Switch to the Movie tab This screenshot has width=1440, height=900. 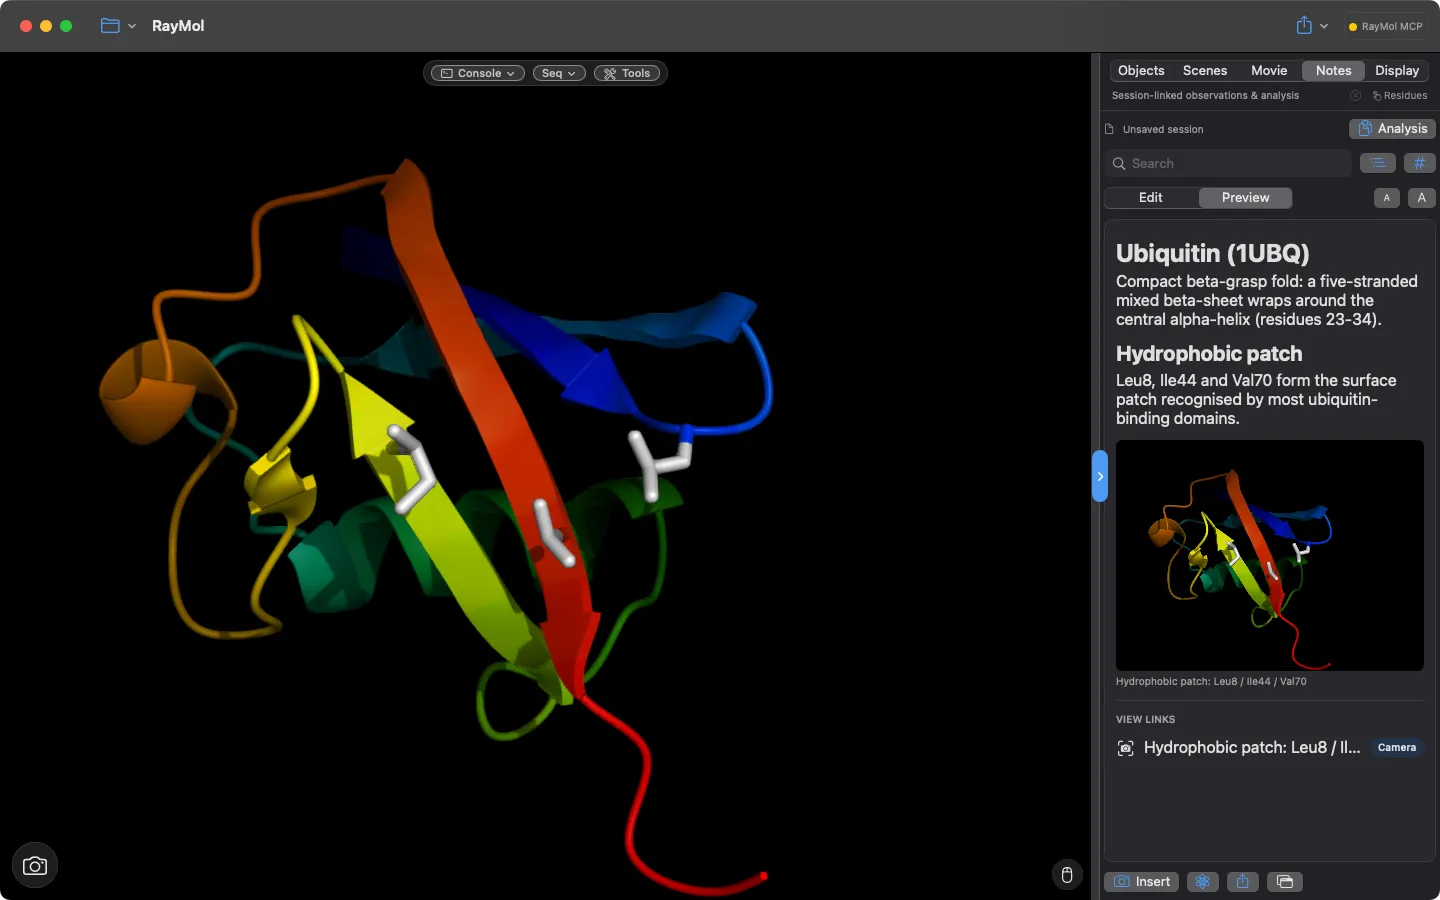(x=1269, y=71)
